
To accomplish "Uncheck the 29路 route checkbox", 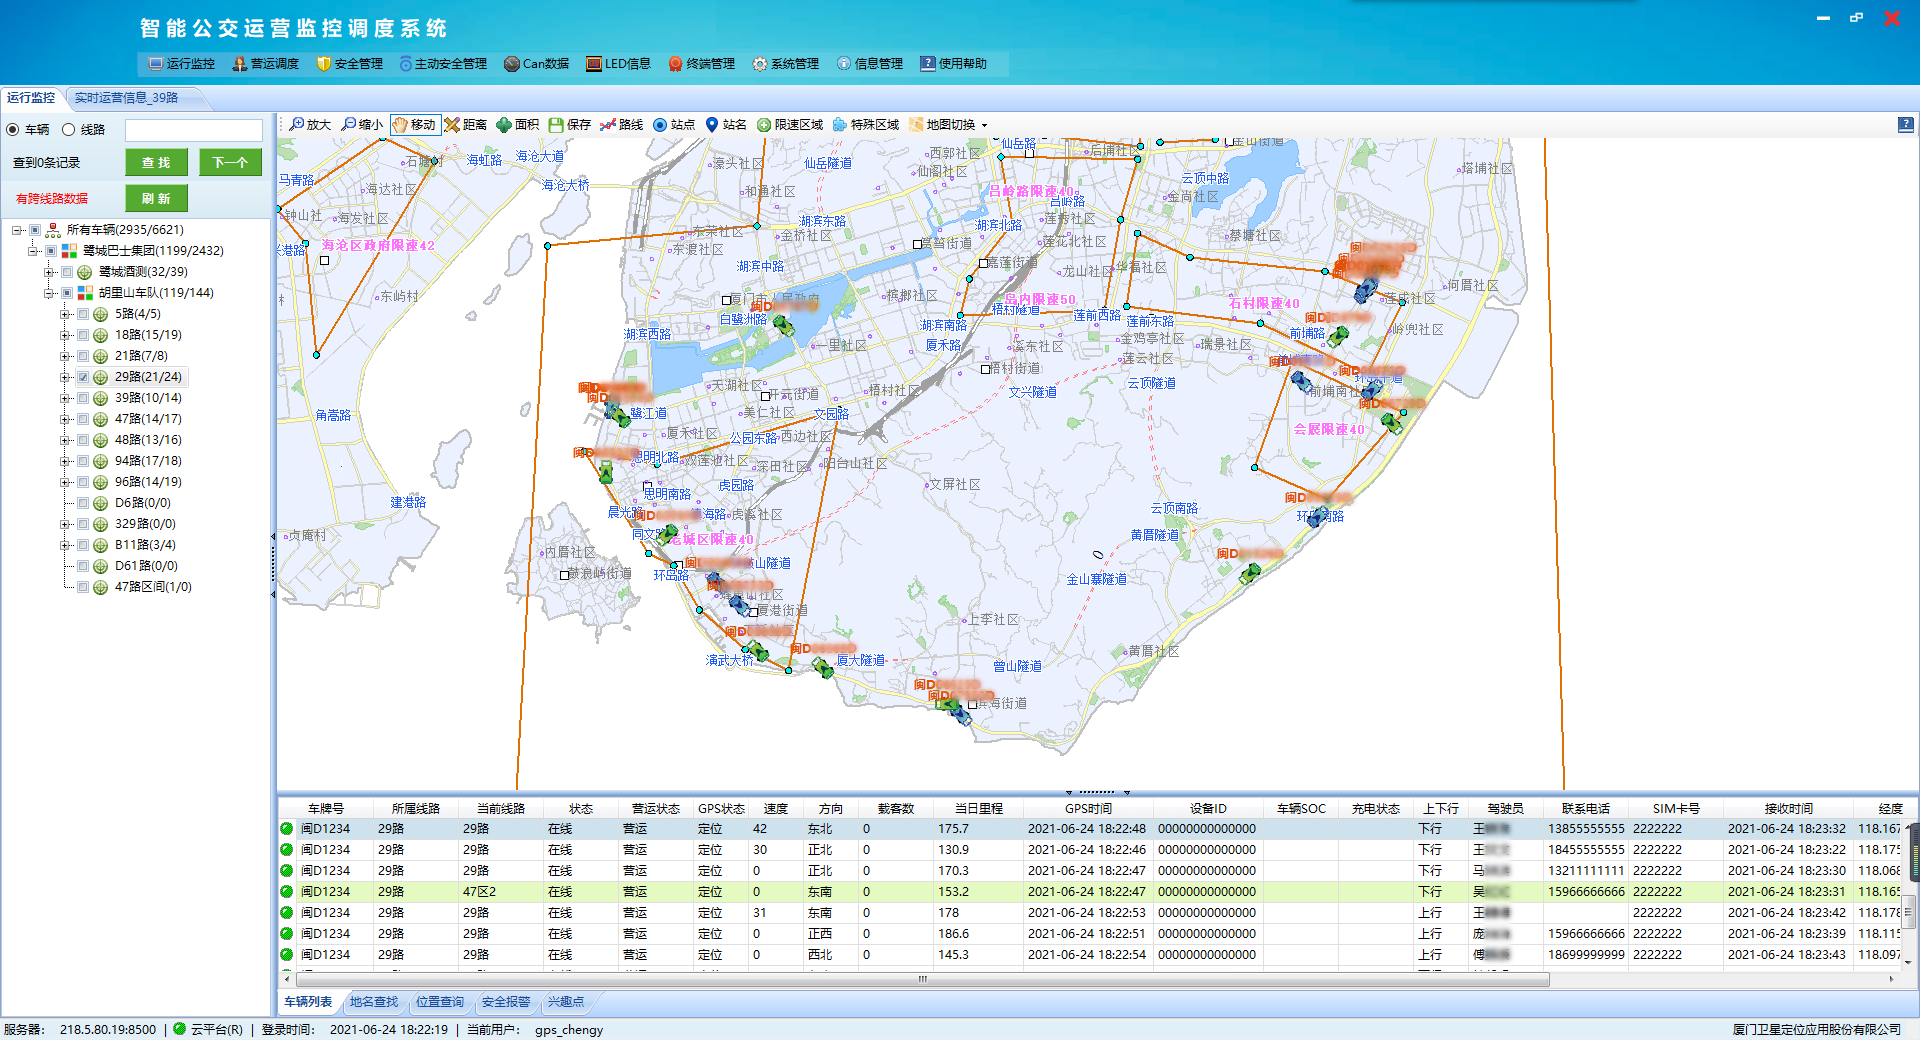I will [84, 378].
